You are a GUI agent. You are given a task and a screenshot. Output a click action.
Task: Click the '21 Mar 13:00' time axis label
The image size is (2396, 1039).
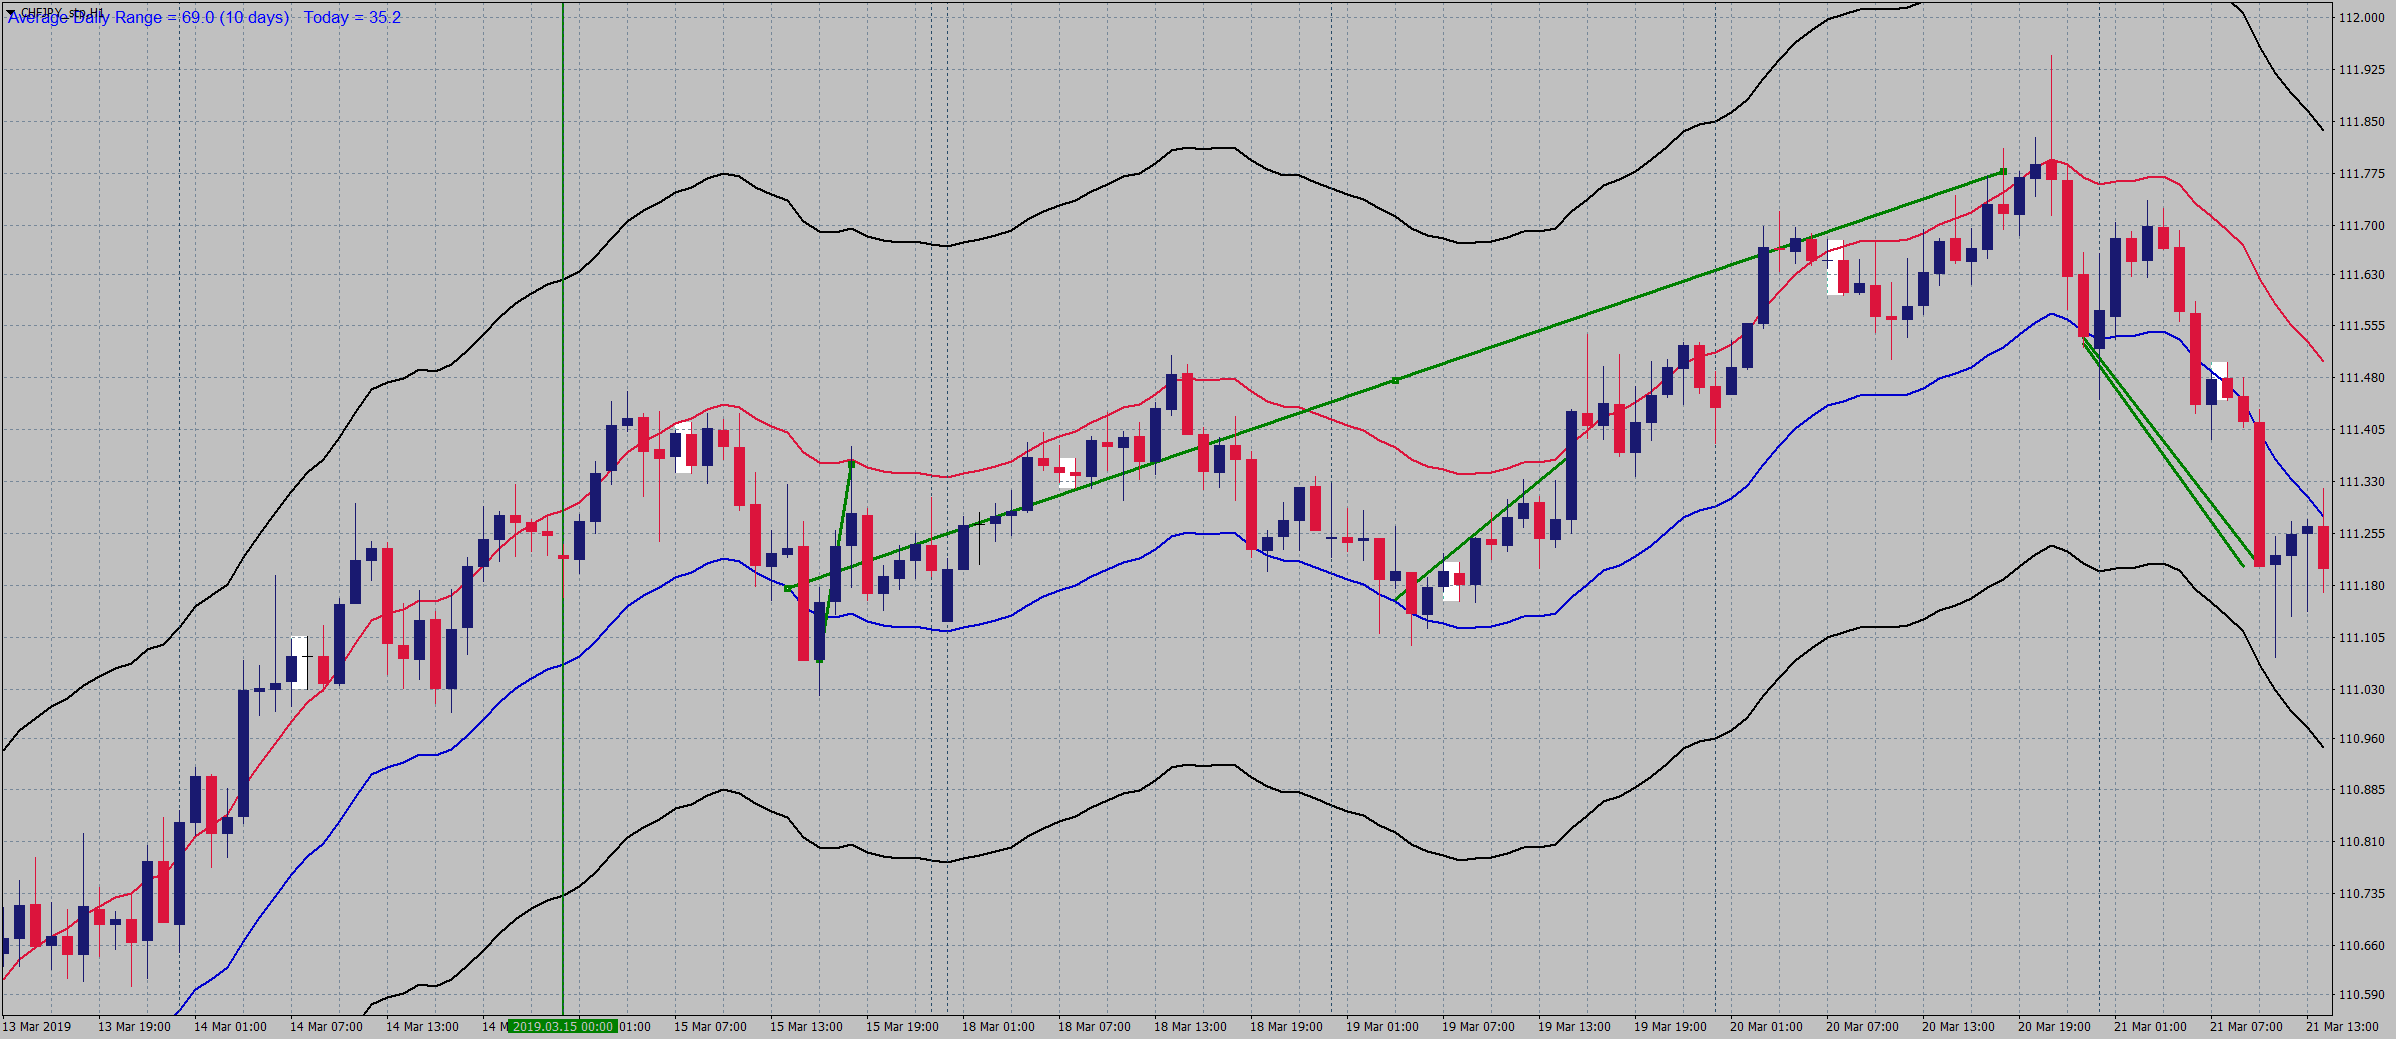pyautogui.click(x=2342, y=1027)
